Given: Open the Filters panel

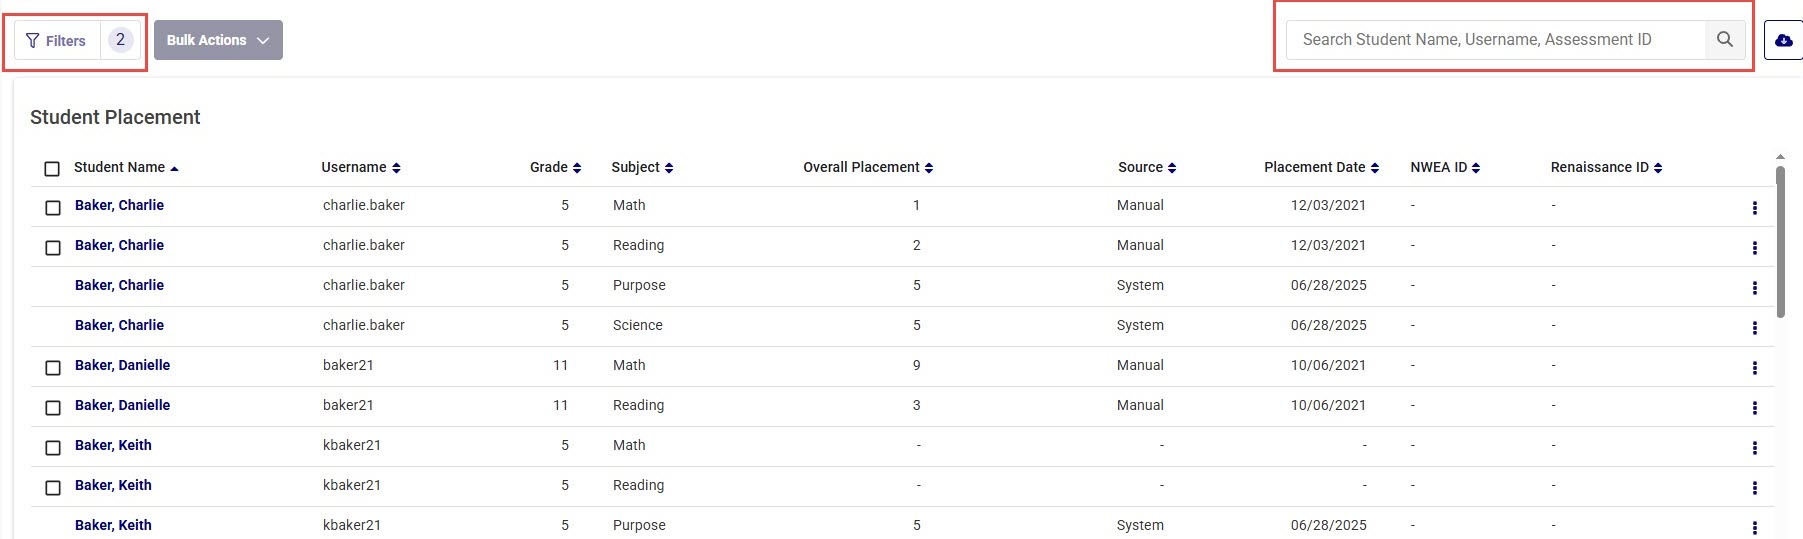Looking at the screenshot, I should coord(58,41).
